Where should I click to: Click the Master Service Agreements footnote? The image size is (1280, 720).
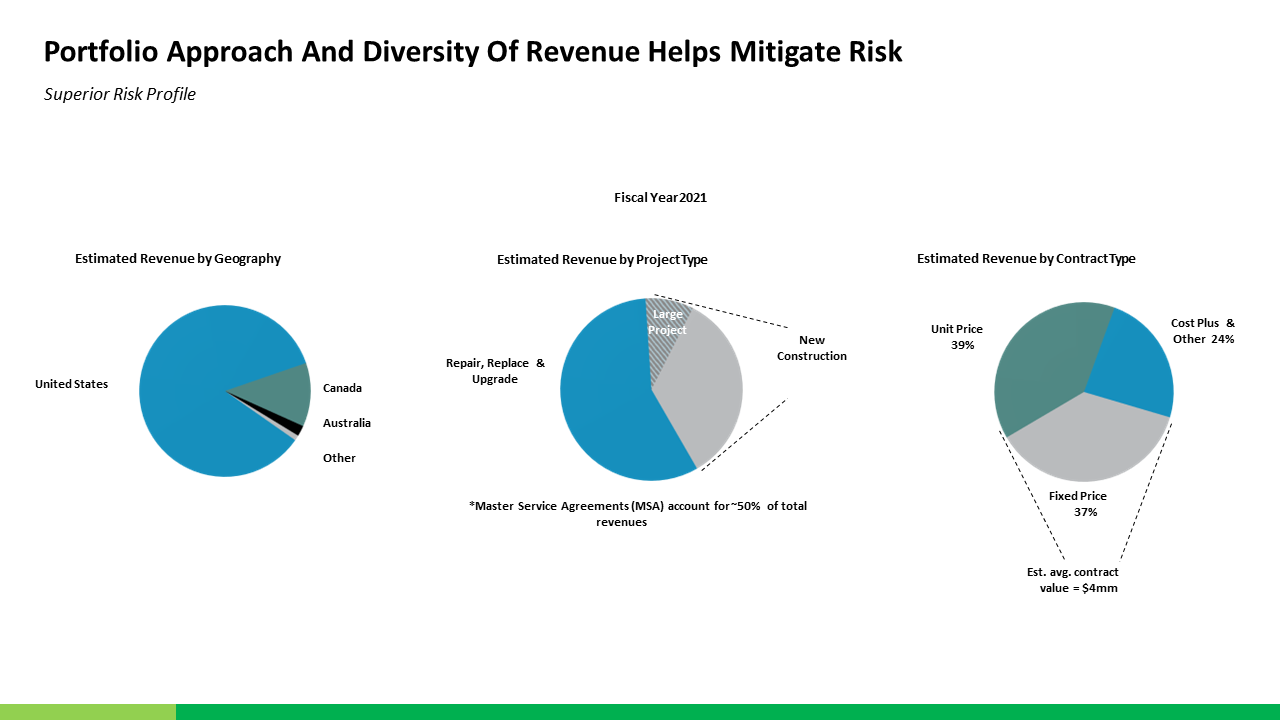point(638,514)
